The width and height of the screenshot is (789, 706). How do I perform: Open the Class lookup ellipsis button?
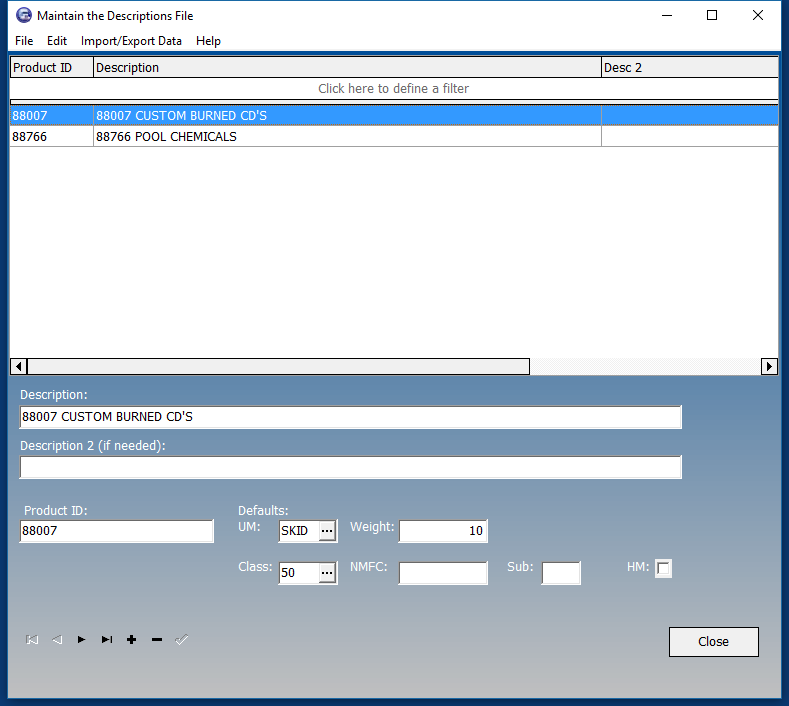[327, 573]
